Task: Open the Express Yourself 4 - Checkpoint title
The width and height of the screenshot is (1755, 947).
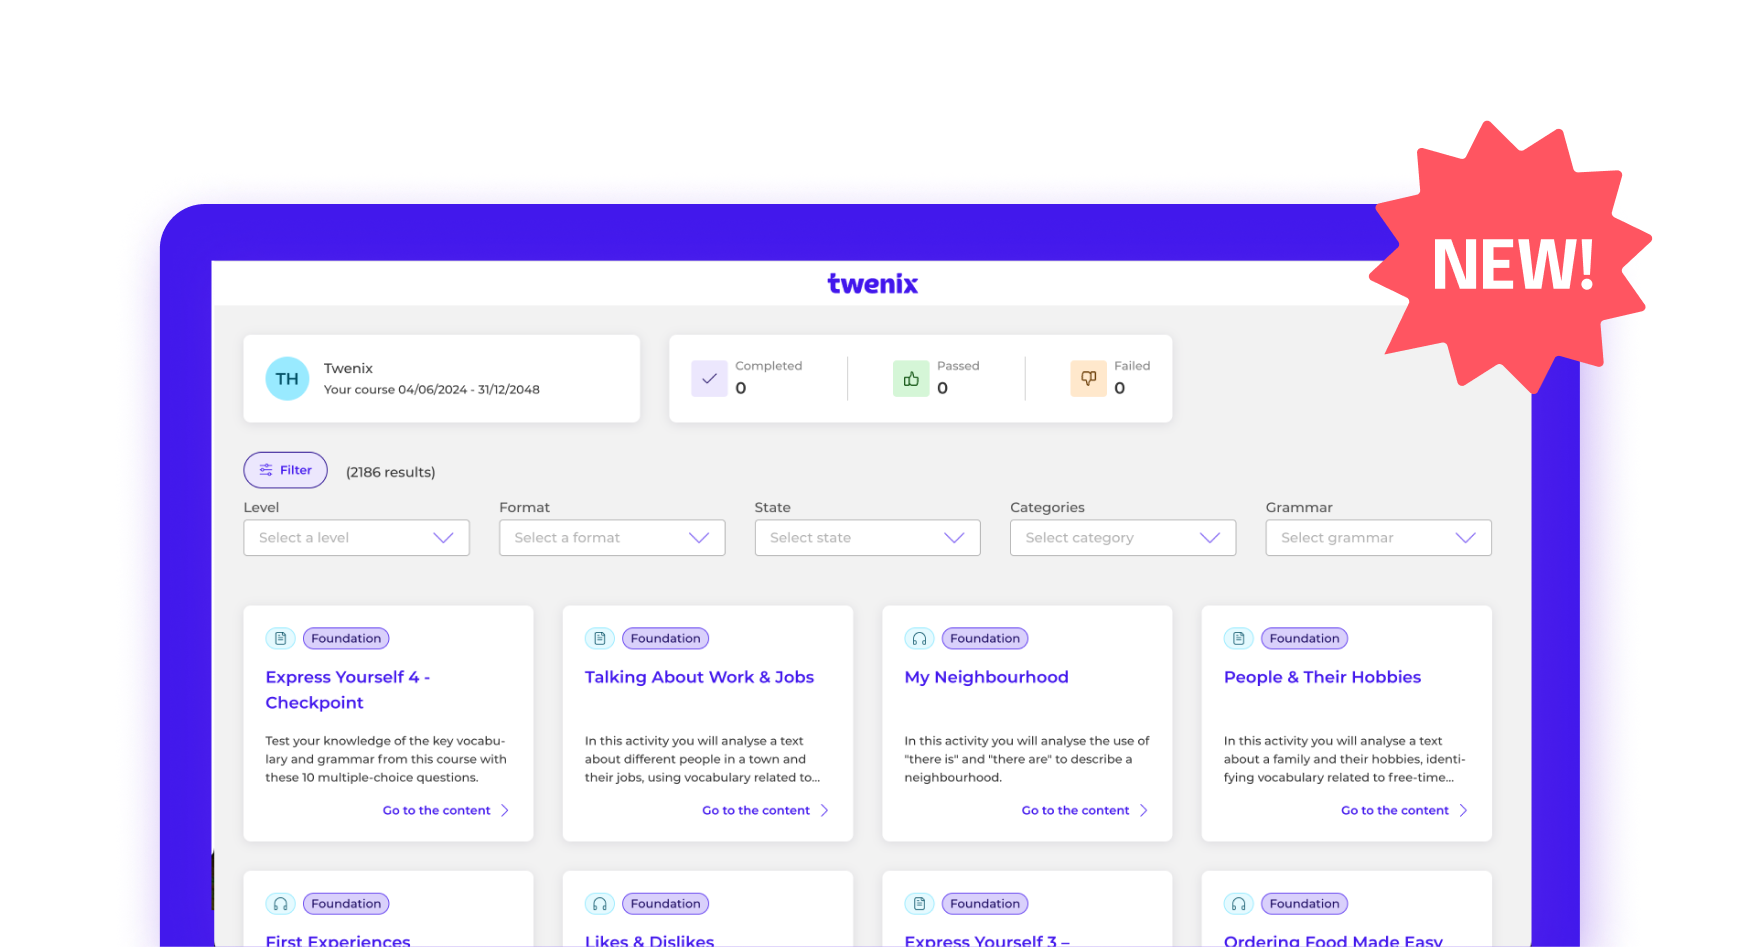Action: click(348, 690)
